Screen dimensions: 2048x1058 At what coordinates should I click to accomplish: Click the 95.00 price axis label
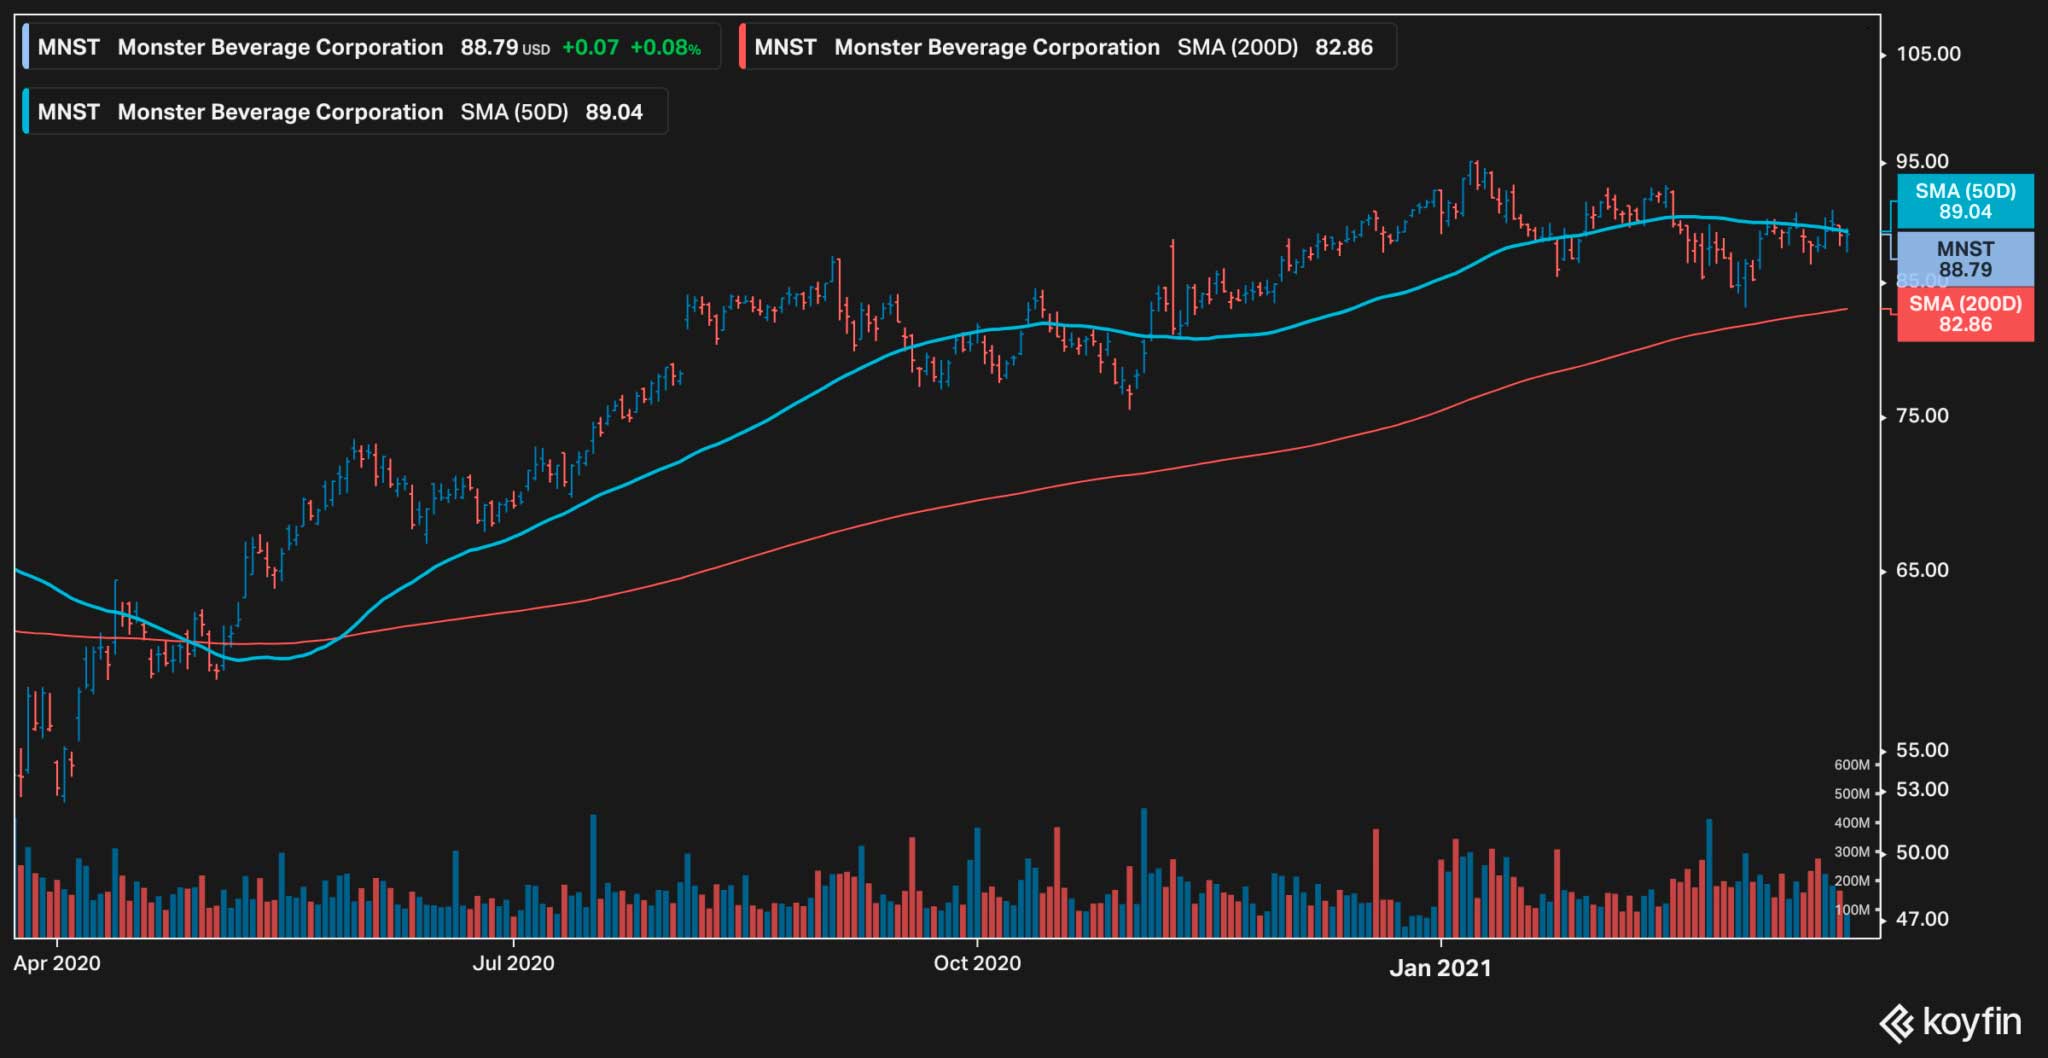(x=1922, y=161)
